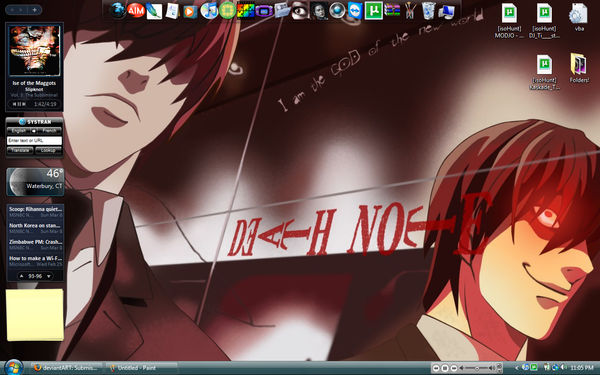The width and height of the screenshot is (600, 375).
Task: Swap Systran translation languages
Action: pos(34,131)
